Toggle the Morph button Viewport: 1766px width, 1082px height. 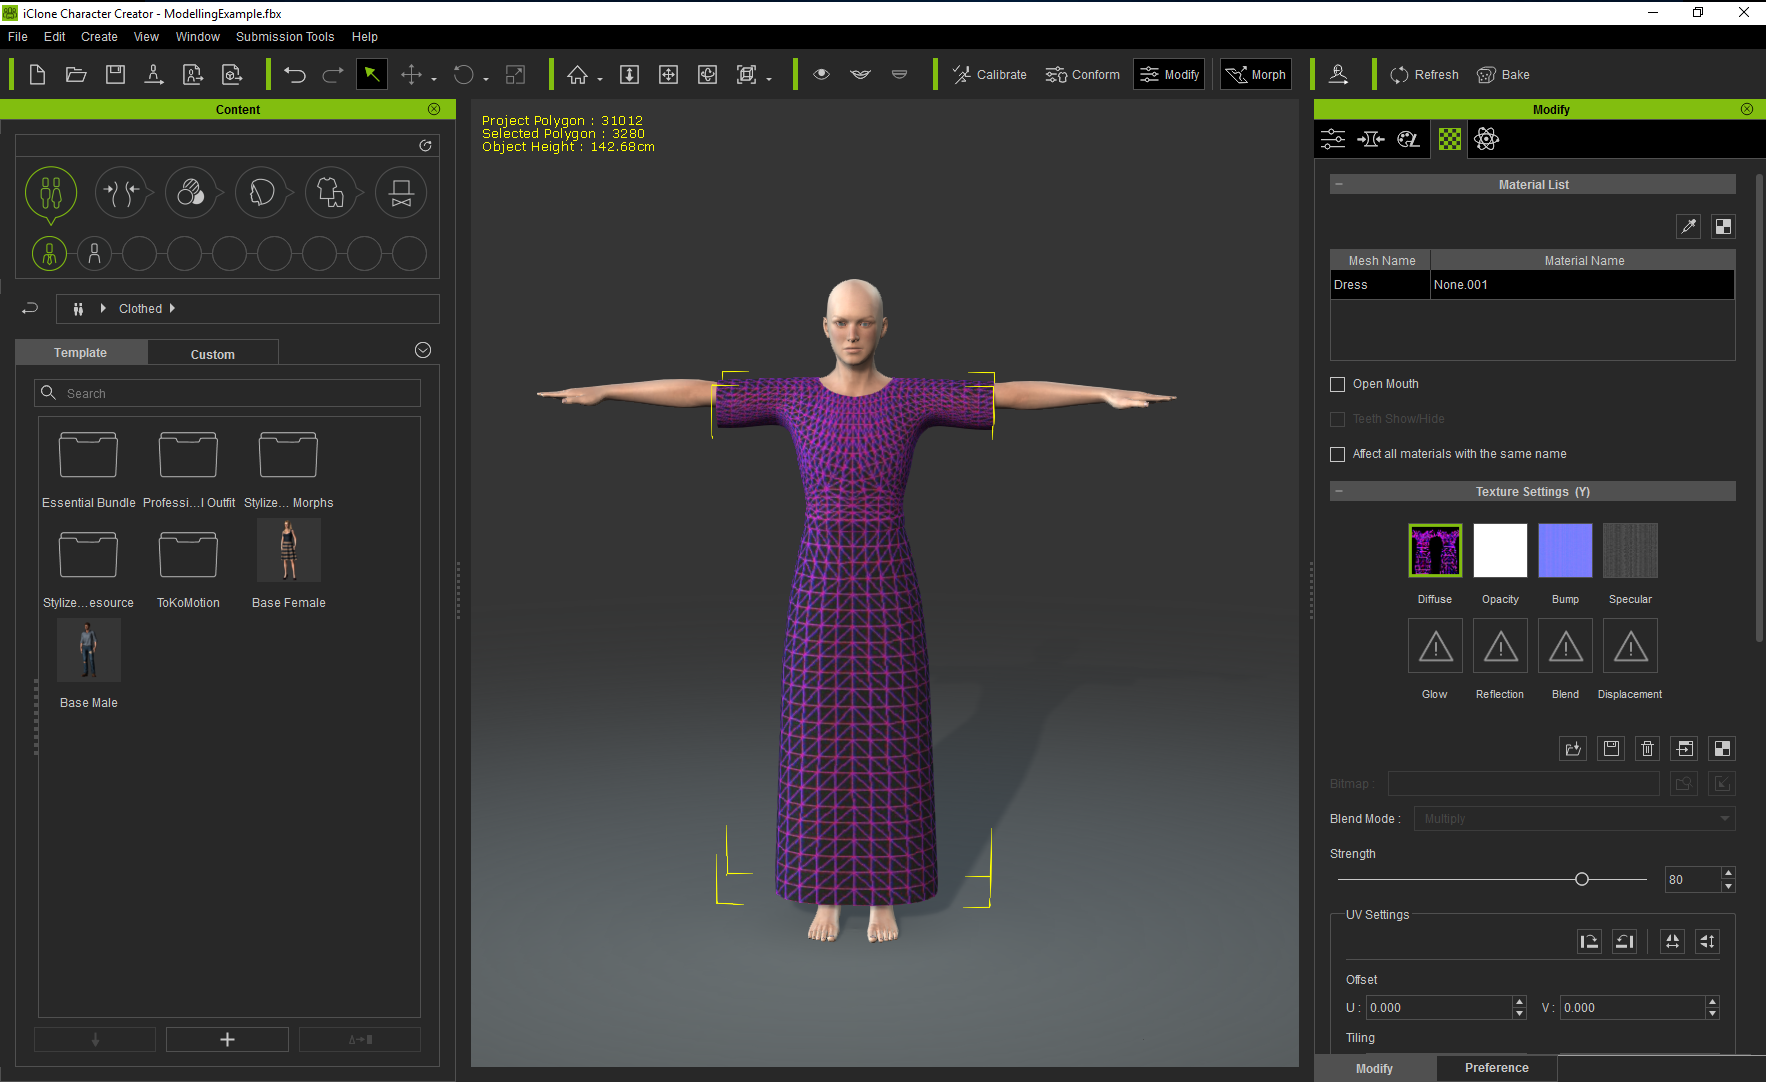click(1256, 74)
